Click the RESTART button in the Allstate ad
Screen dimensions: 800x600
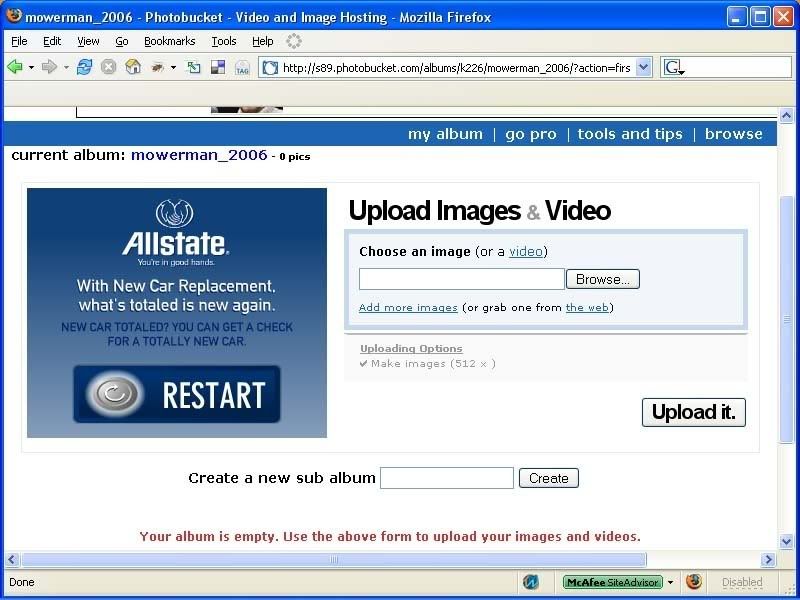pos(177,394)
